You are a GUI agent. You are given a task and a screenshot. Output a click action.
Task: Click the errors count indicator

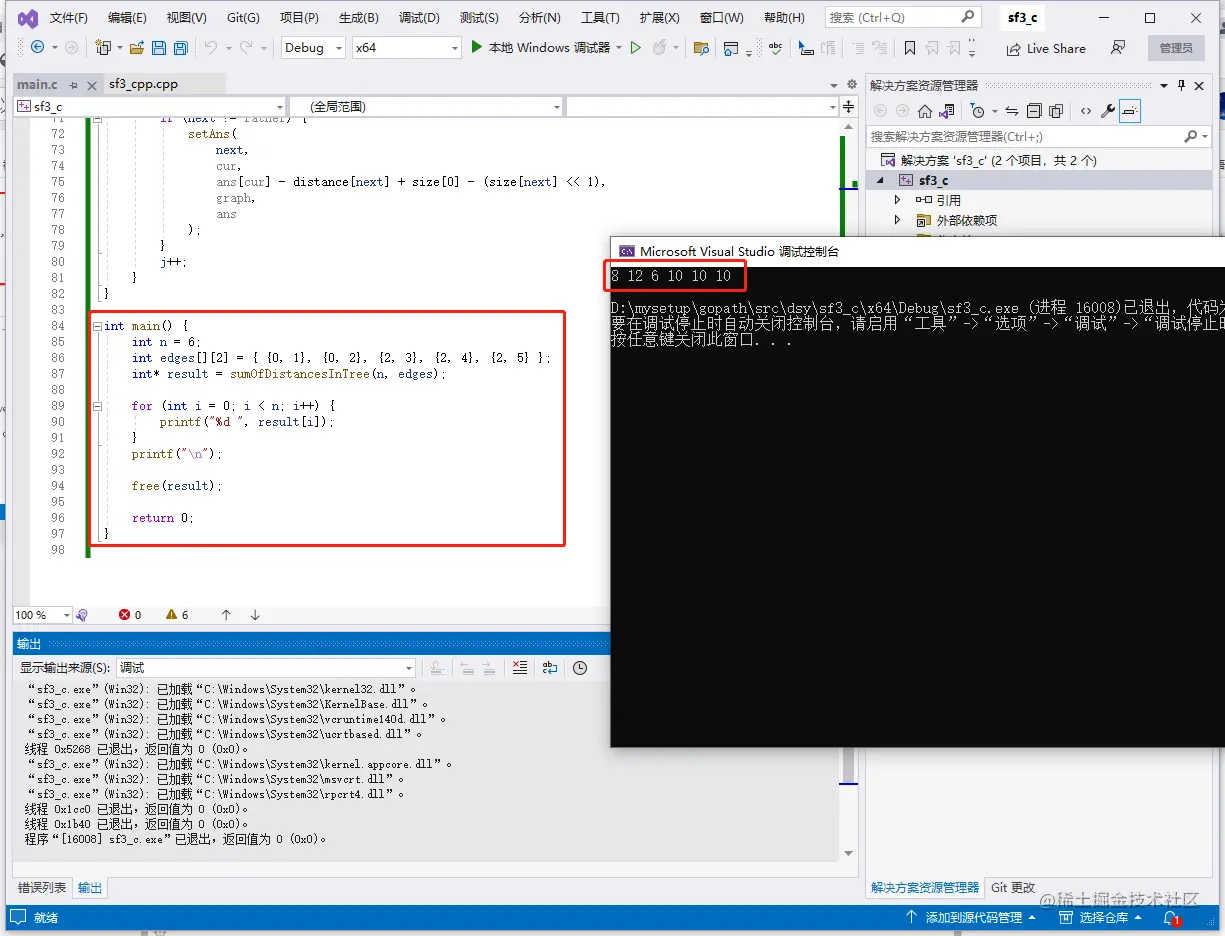[x=130, y=615]
